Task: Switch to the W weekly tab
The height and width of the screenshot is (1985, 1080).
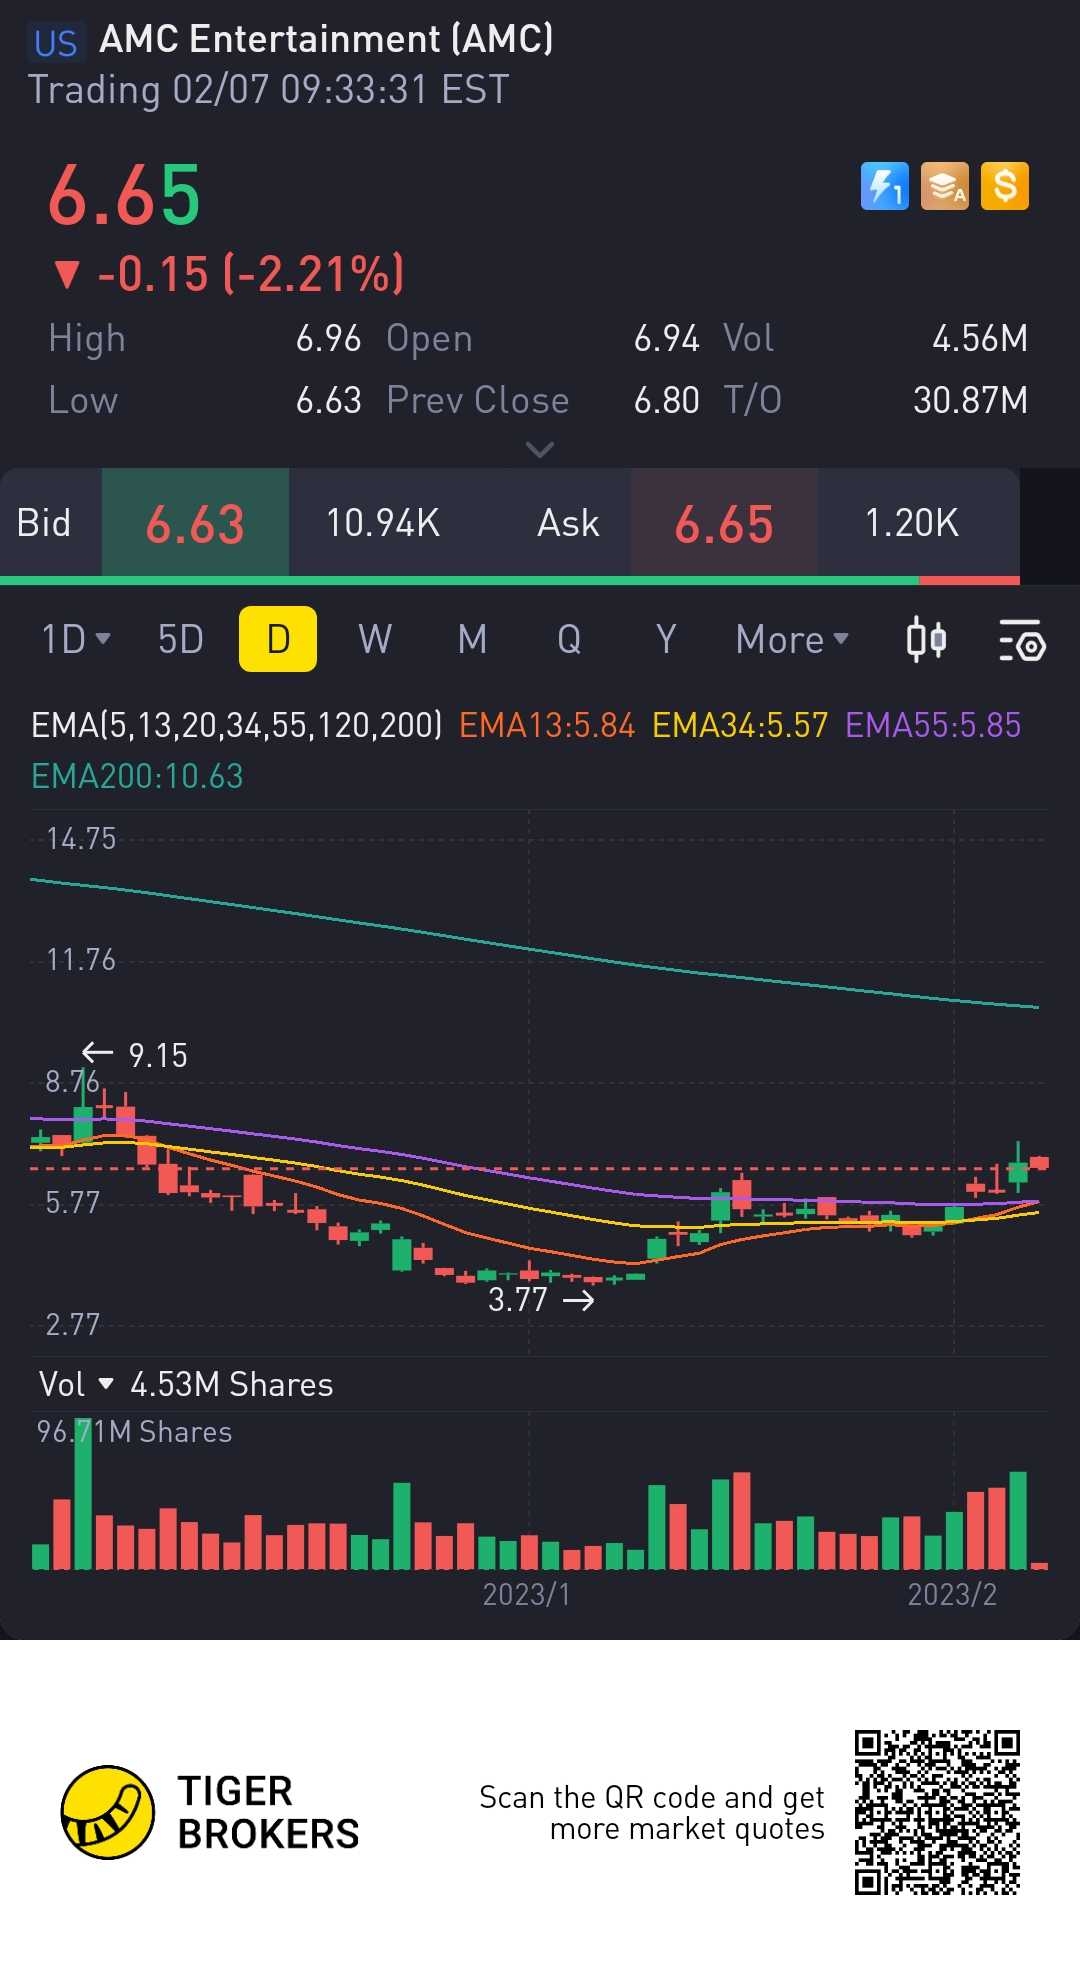Action: pos(375,639)
